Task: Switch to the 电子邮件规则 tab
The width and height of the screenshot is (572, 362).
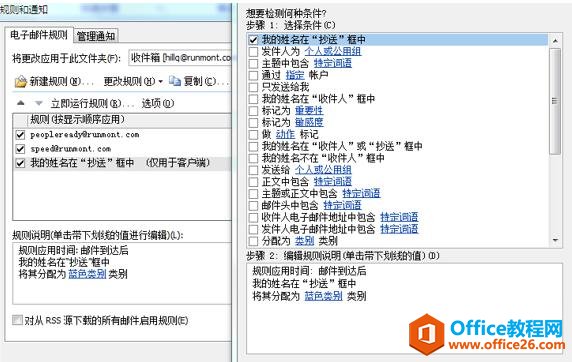Action: (39, 35)
